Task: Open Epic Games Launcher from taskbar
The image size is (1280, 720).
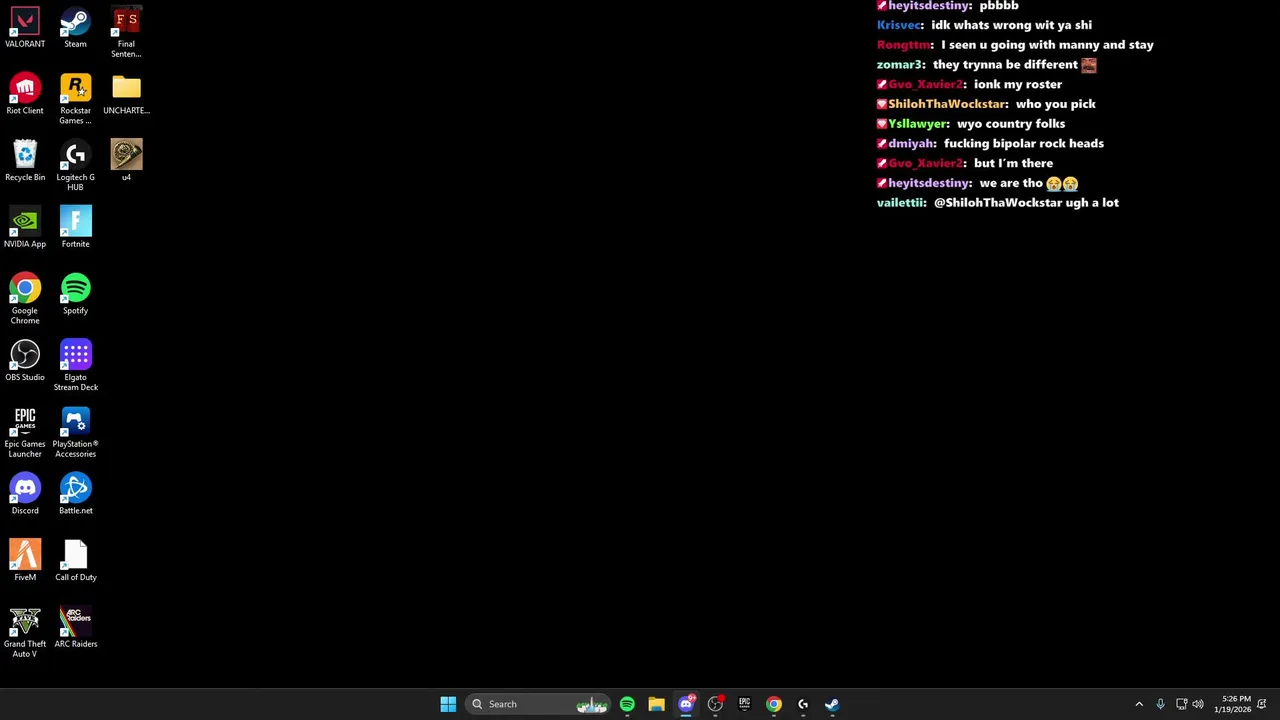Action: [744, 704]
